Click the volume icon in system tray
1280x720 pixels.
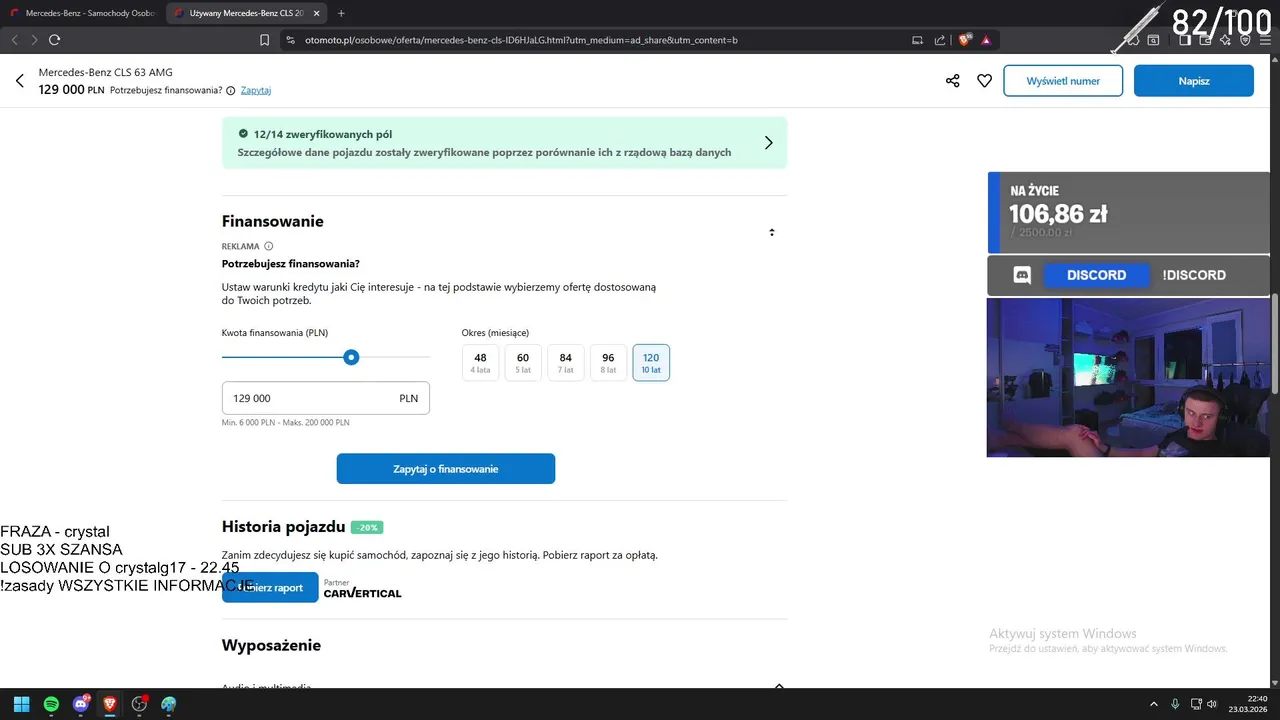coord(1212,704)
